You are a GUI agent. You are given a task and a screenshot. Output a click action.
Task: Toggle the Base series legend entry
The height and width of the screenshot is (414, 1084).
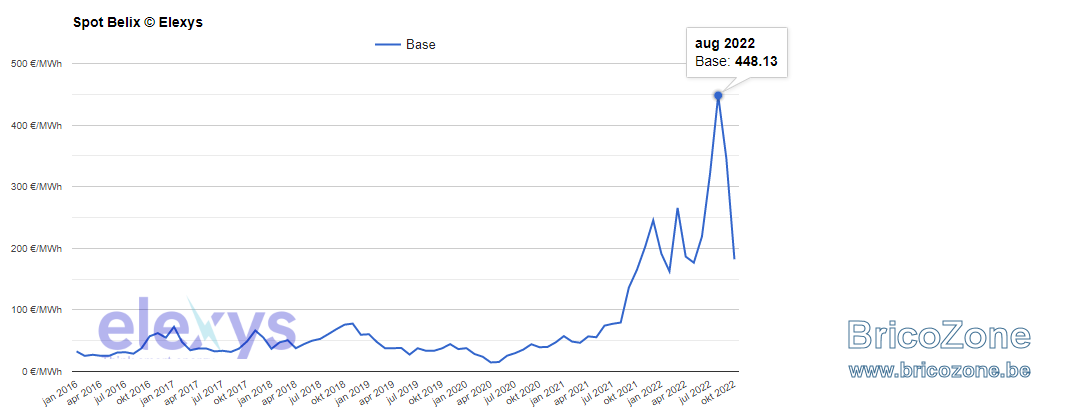pos(405,45)
